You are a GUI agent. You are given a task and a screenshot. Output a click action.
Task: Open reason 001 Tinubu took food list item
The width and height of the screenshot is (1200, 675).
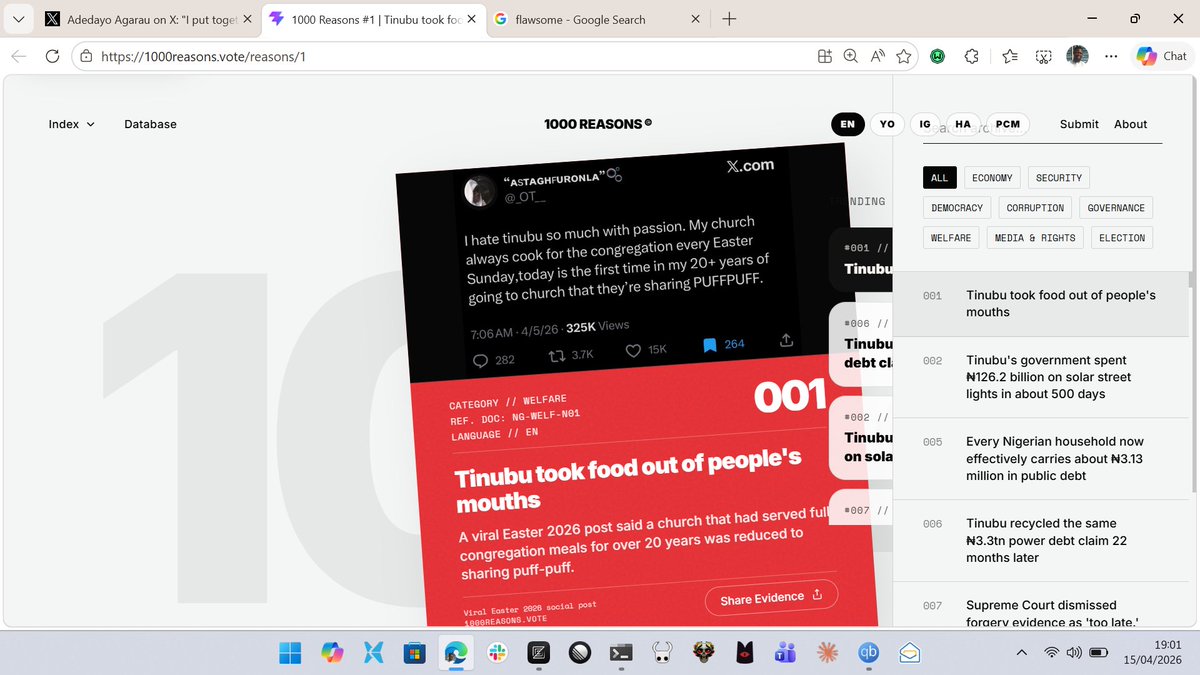(x=1040, y=304)
